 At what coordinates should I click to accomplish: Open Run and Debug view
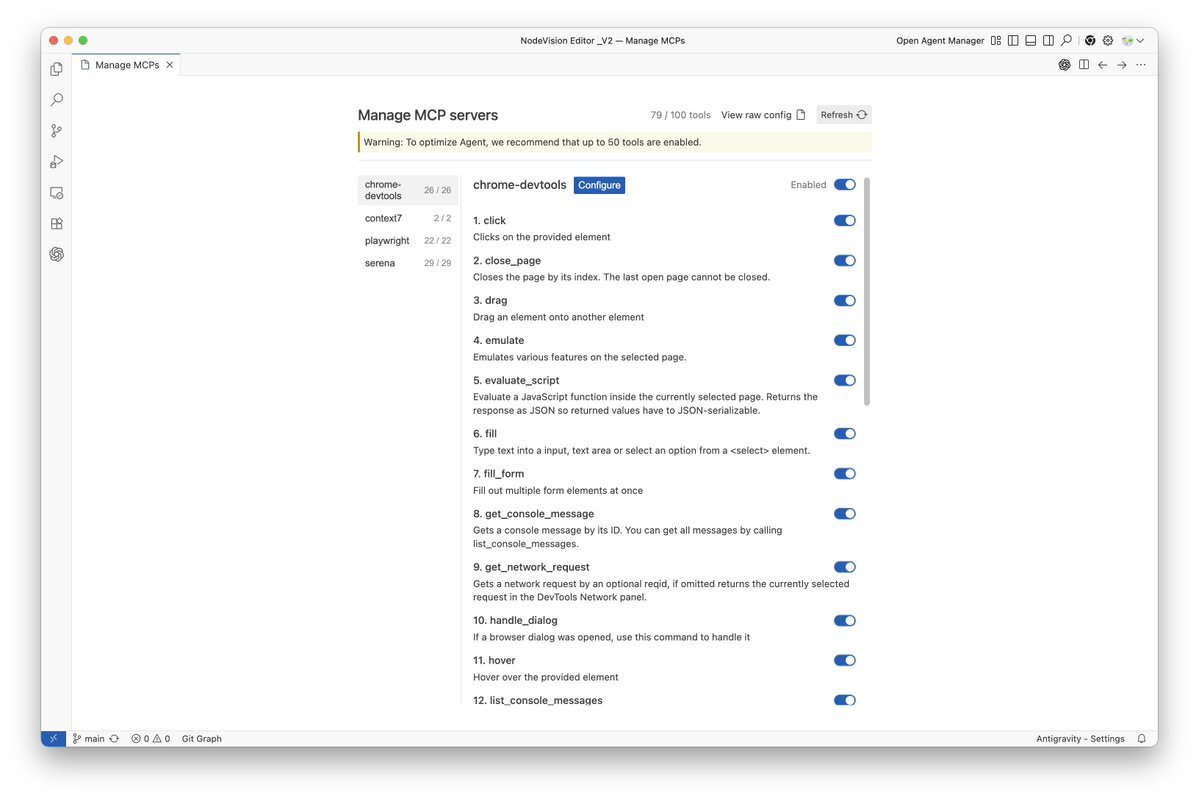(56, 162)
